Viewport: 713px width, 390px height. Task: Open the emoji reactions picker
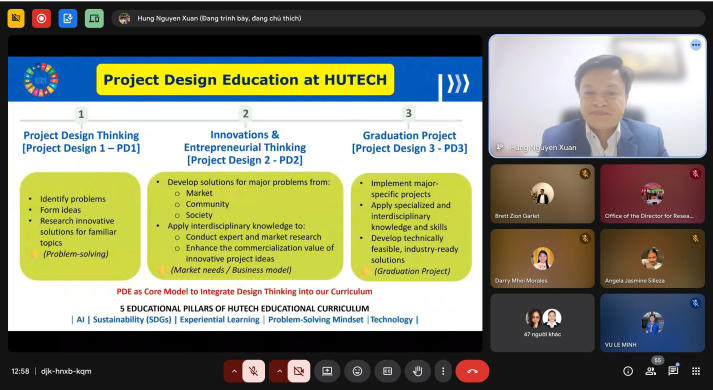(357, 371)
